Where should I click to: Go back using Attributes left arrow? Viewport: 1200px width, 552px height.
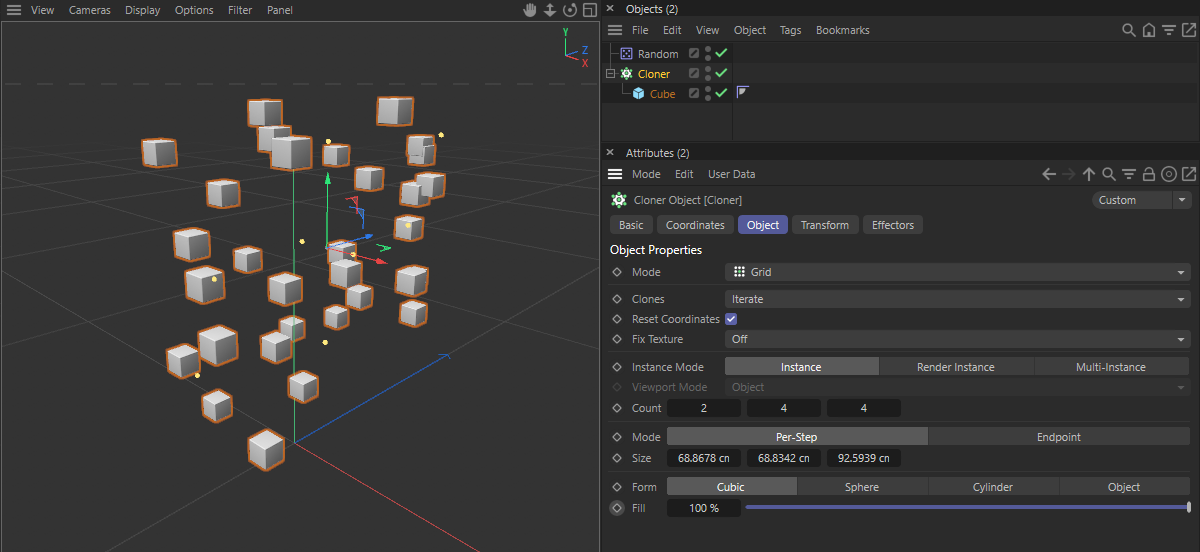pos(1049,174)
